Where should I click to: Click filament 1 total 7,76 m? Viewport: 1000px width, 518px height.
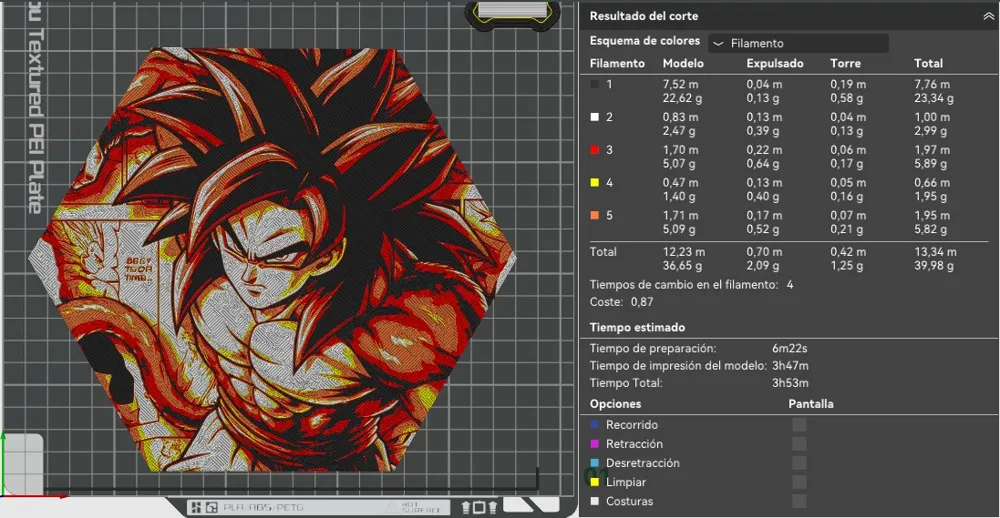coord(932,84)
